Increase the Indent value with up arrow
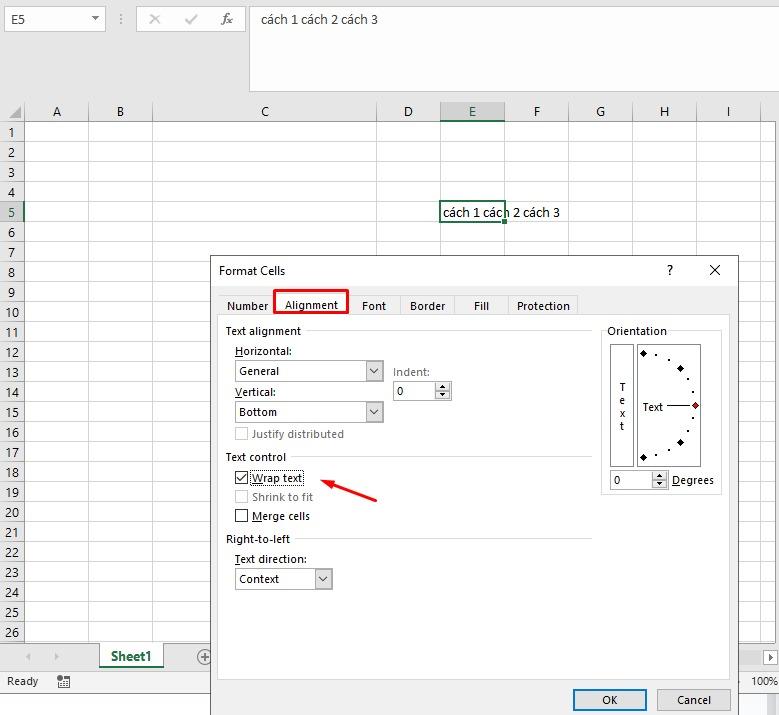Screen dimensions: 779x715 tap(442, 387)
